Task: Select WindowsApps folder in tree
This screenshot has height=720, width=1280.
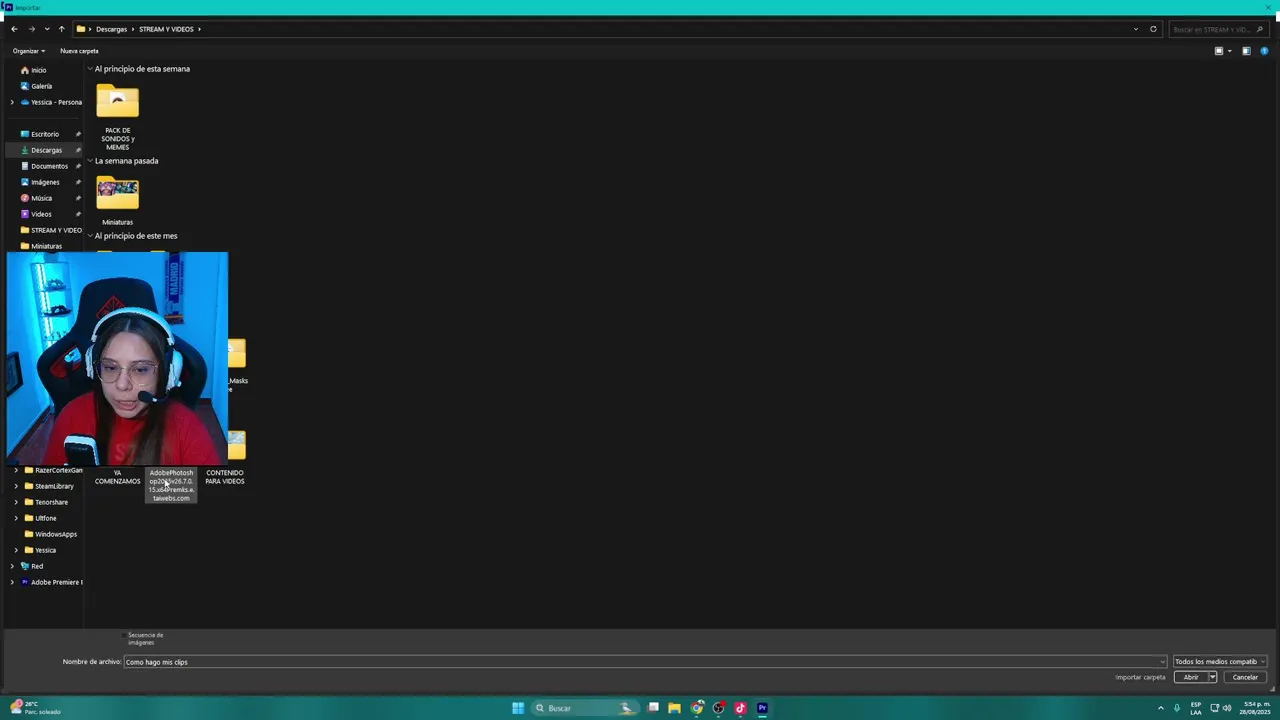Action: tap(55, 534)
